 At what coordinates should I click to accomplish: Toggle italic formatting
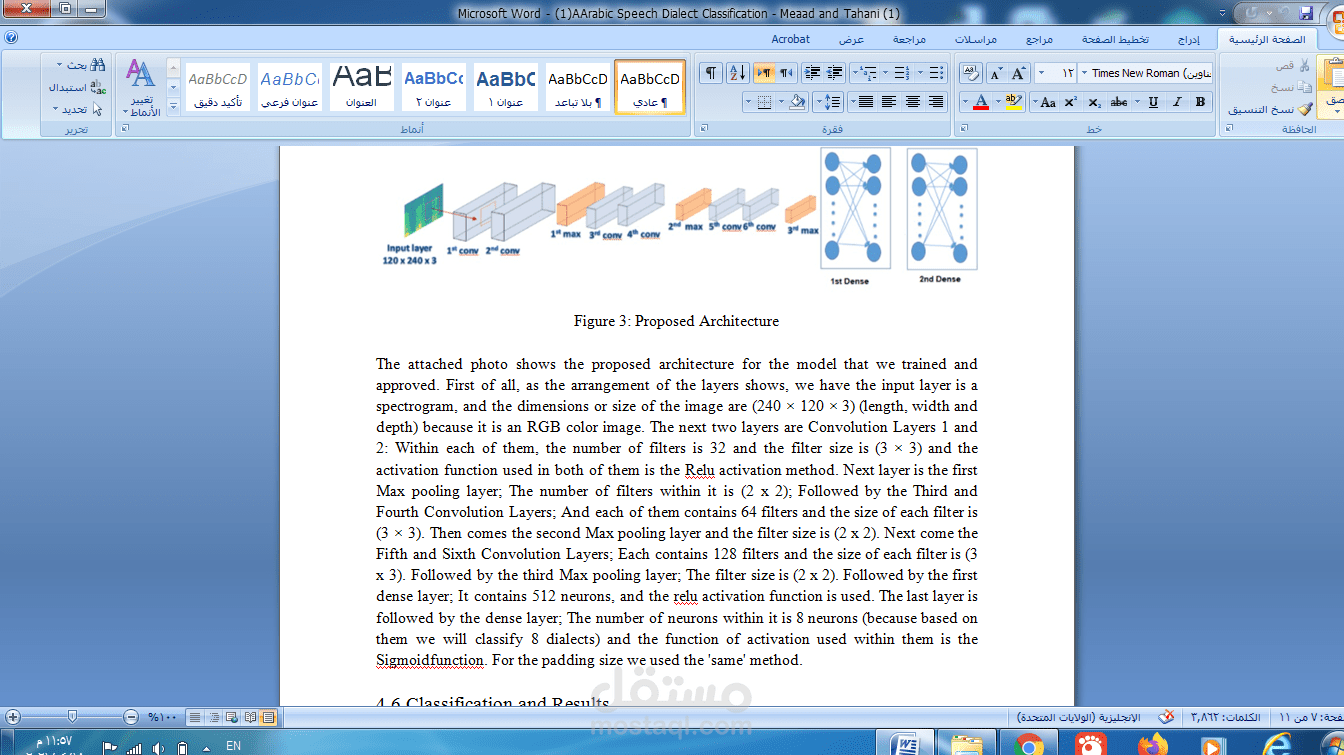pos(1177,102)
